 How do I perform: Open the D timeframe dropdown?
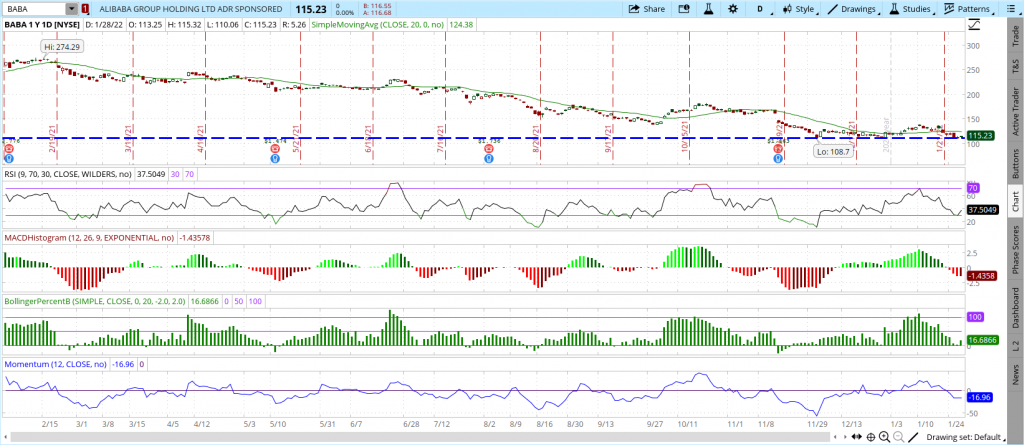pyautogui.click(x=758, y=9)
